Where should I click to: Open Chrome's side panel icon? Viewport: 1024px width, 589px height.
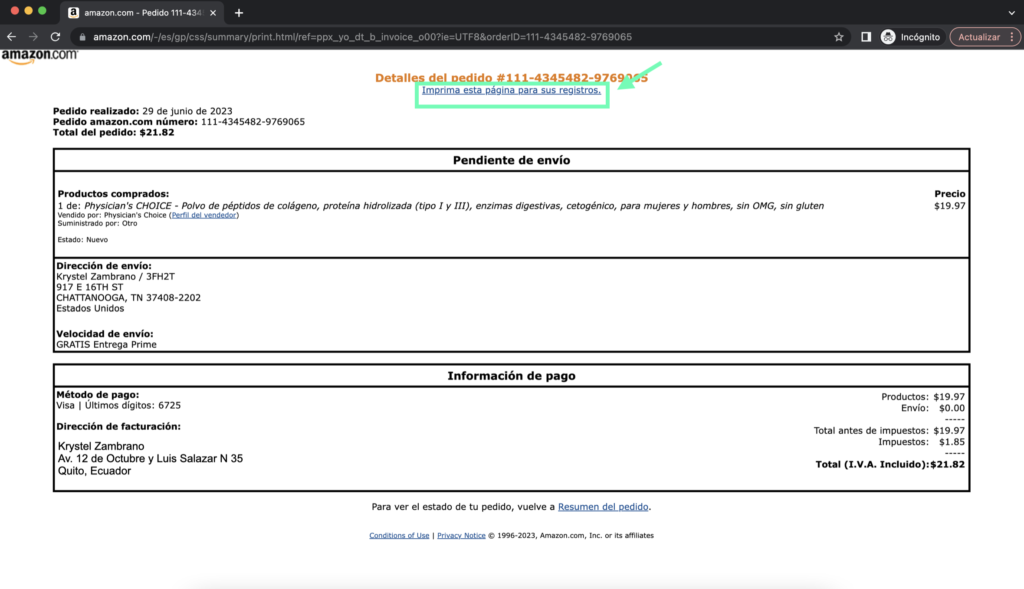pos(864,37)
